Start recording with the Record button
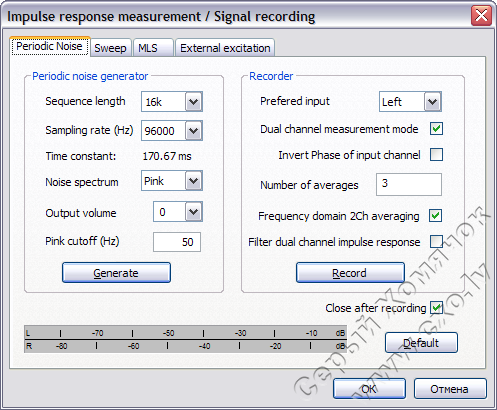The width and height of the screenshot is (497, 410). pos(350,273)
